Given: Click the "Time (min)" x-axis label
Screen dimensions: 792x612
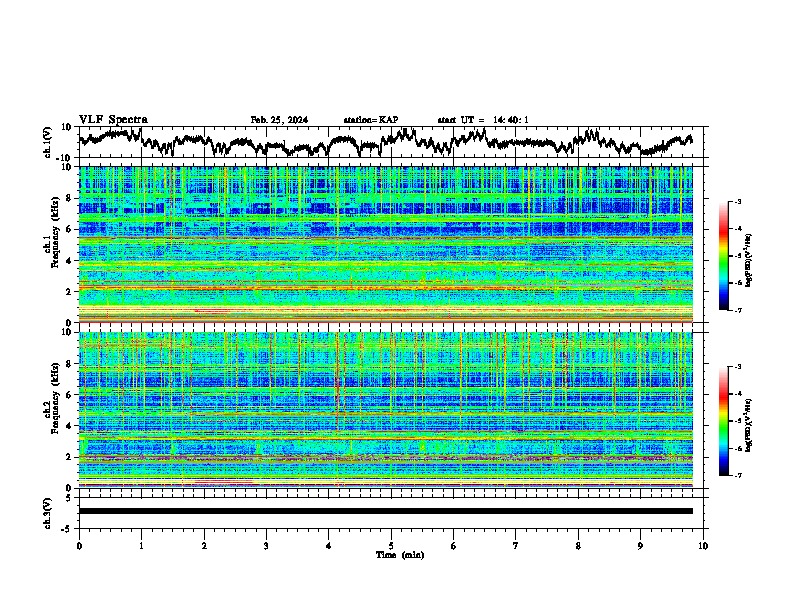Looking at the screenshot, I should click(400, 555).
